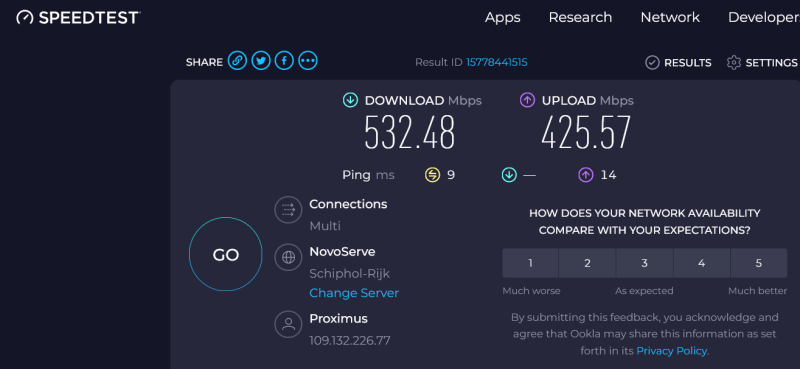
Task: Click the Change Server link
Action: coord(354,293)
